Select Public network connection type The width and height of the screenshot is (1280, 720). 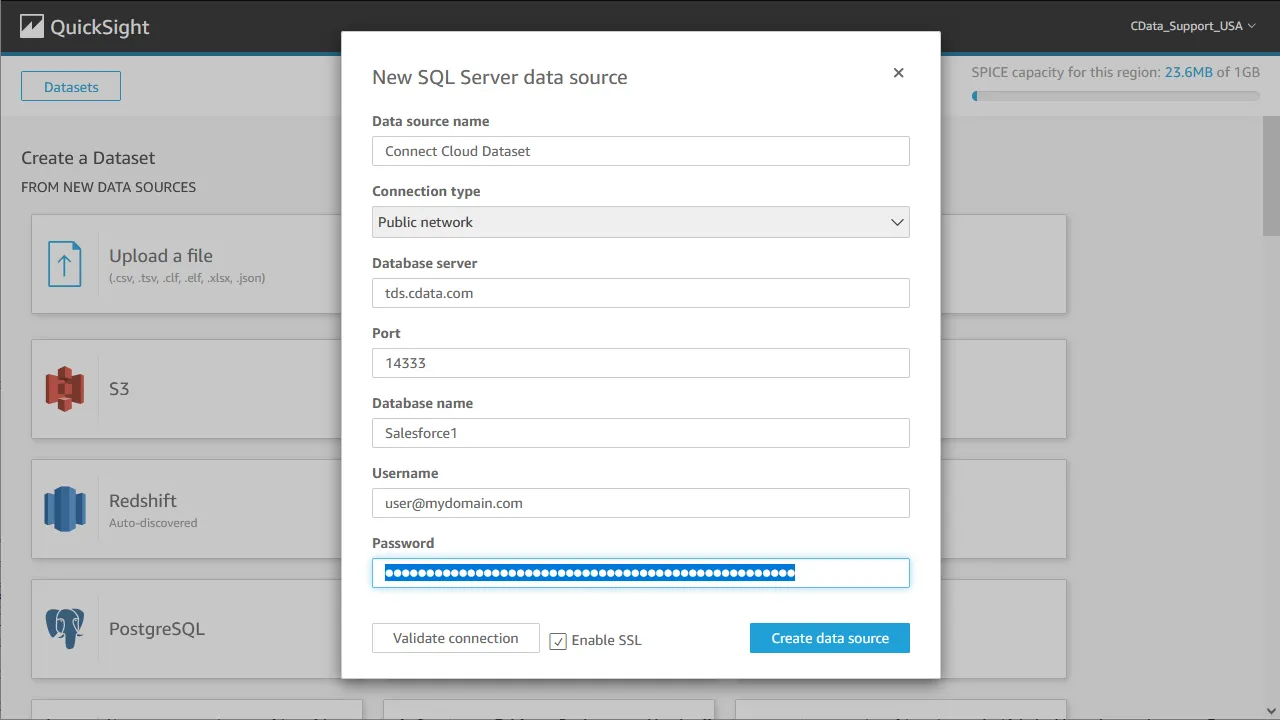640,222
